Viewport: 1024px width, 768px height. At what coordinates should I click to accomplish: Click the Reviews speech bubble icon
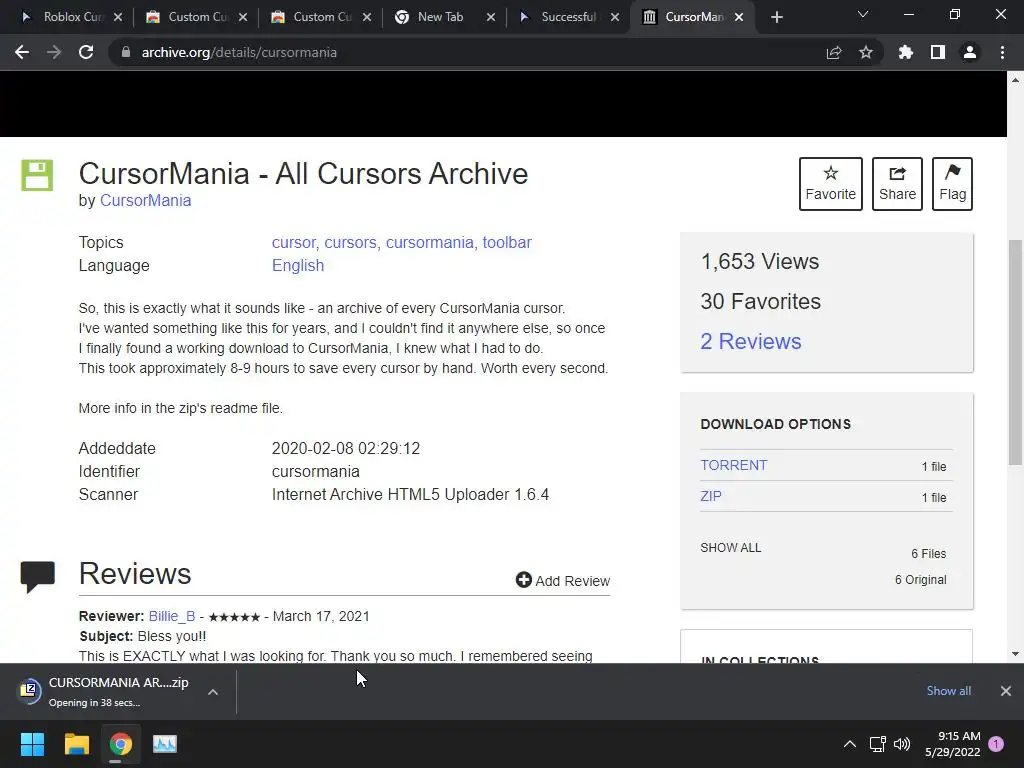coord(37,577)
